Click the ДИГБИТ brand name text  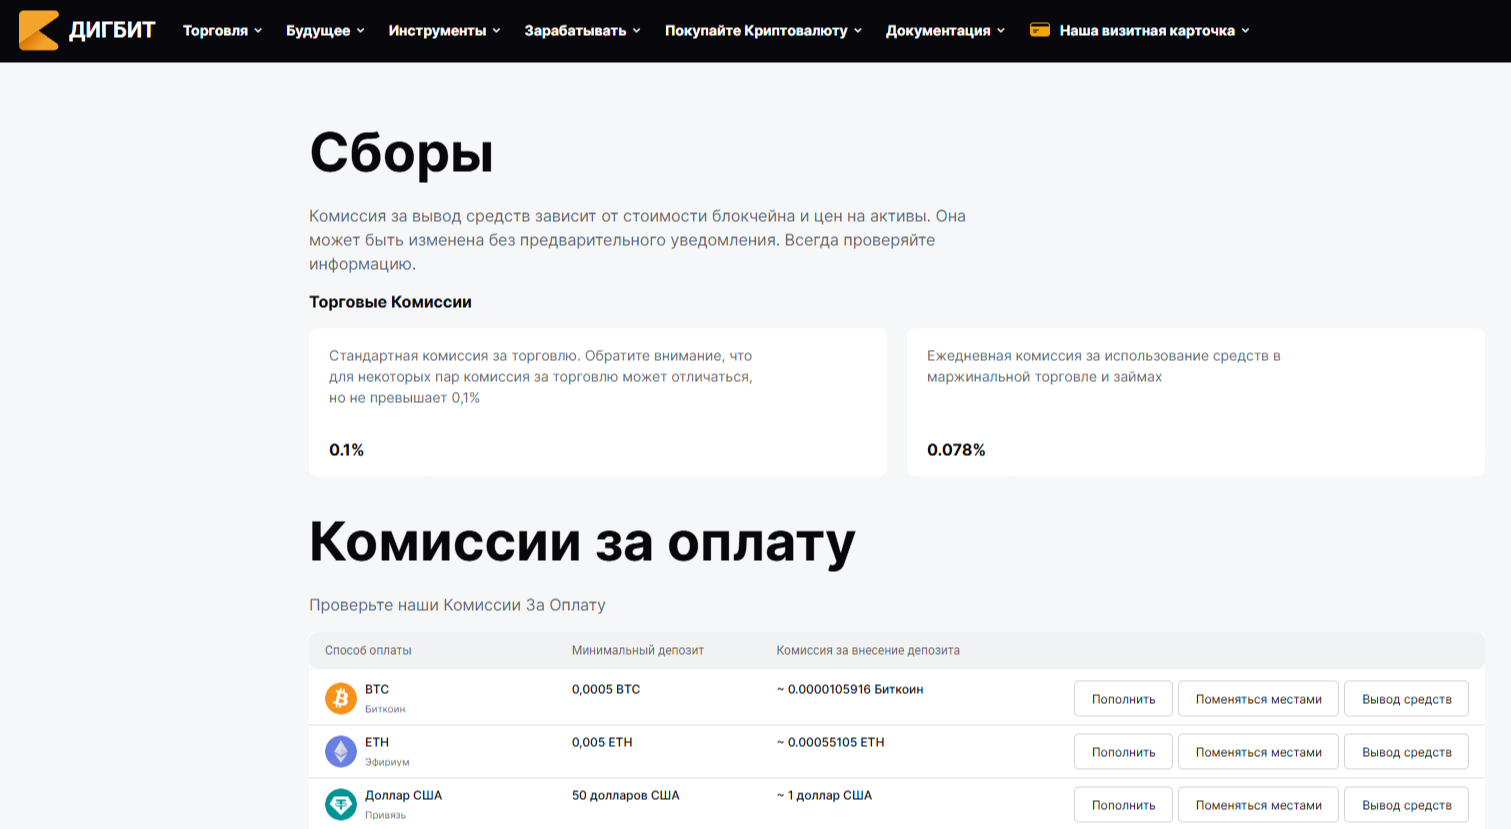pyautogui.click(x=112, y=31)
